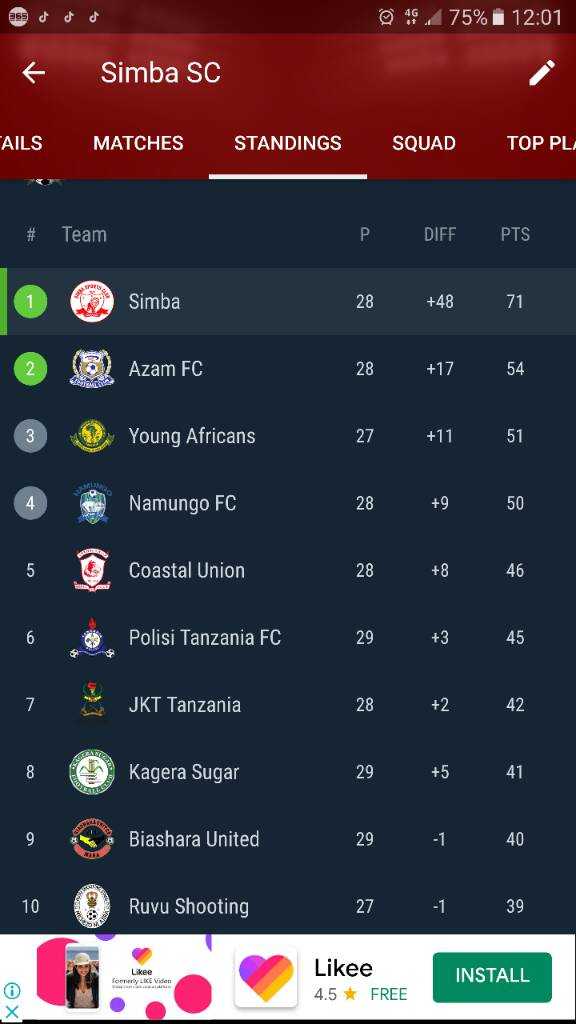Open Polisi Tanzania FC team row

click(288, 637)
